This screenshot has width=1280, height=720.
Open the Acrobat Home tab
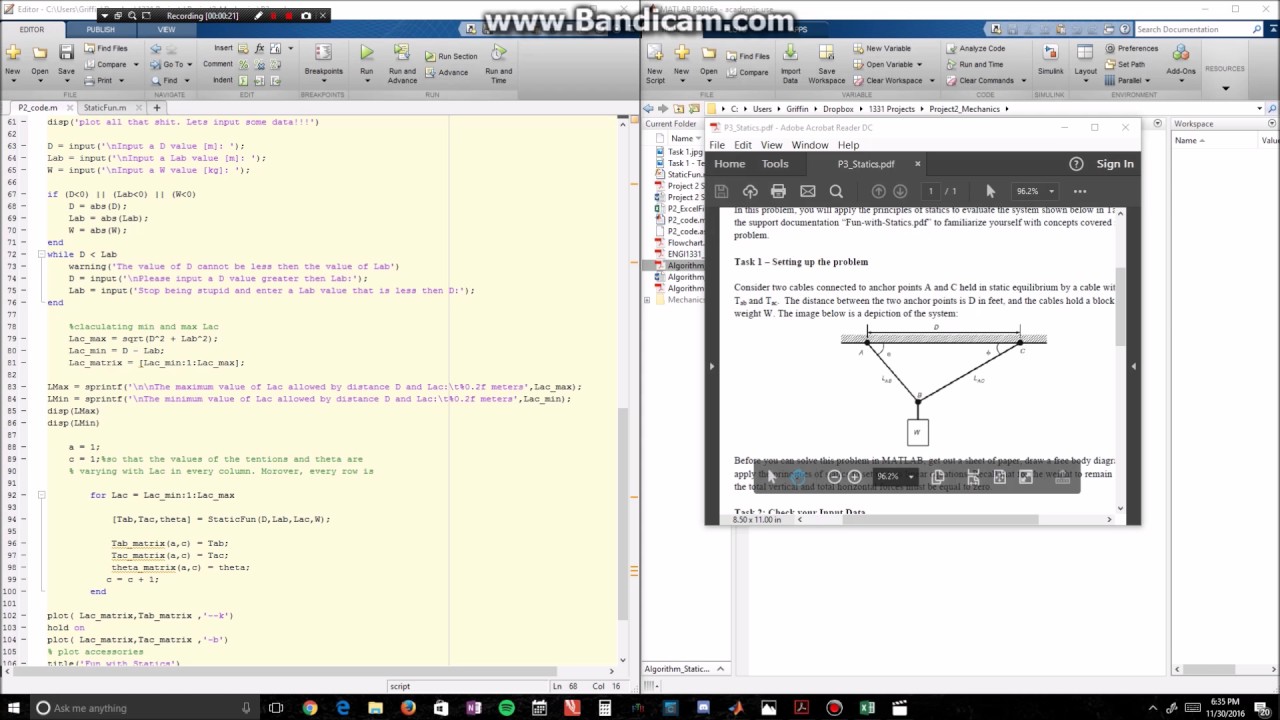[729, 164]
